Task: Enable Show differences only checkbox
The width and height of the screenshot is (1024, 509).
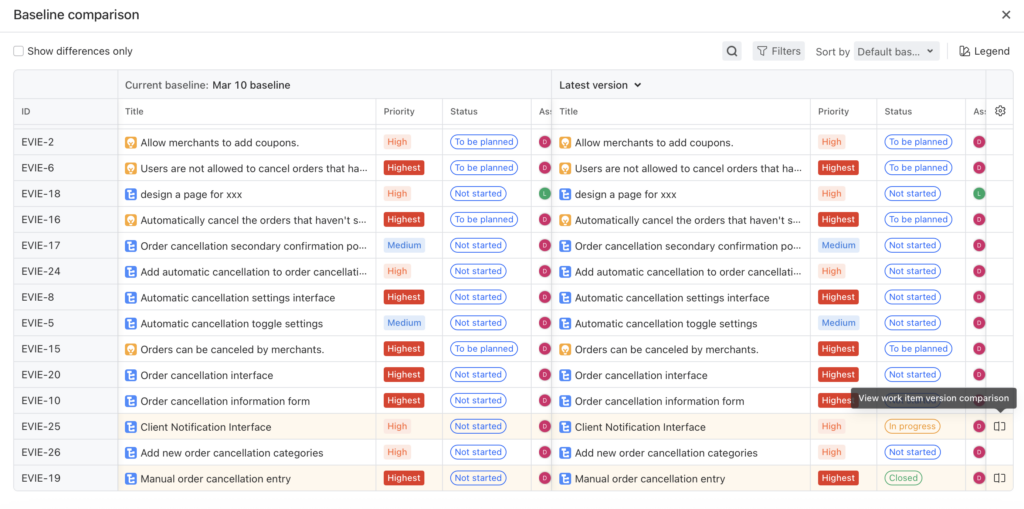Action: (x=19, y=51)
